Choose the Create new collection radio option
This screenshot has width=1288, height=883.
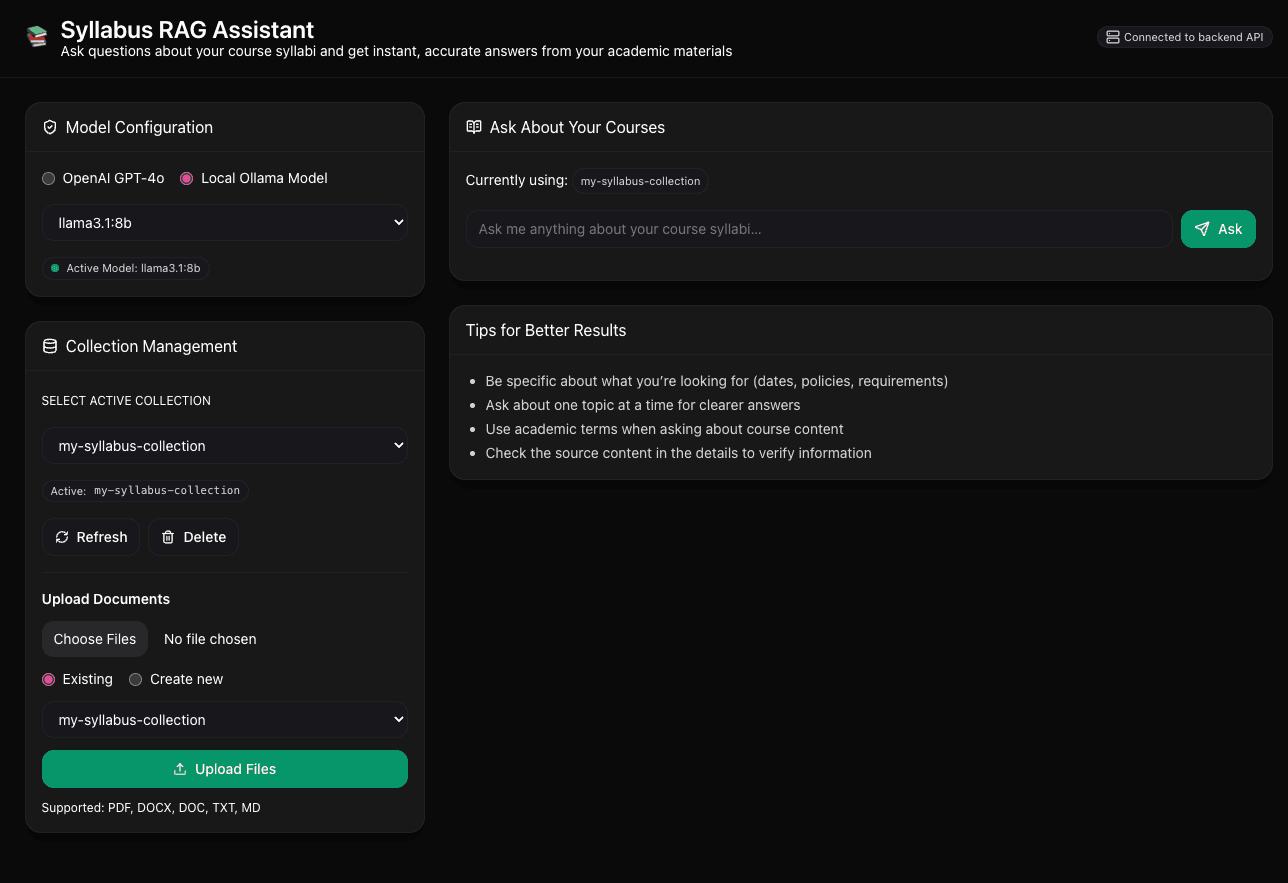click(136, 680)
